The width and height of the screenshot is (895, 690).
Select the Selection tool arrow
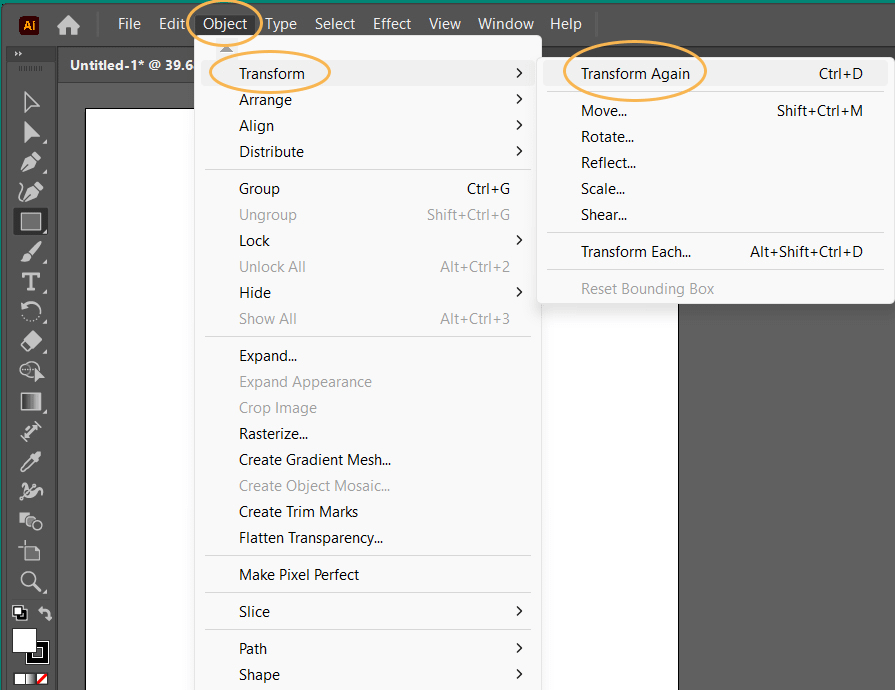[x=31, y=101]
